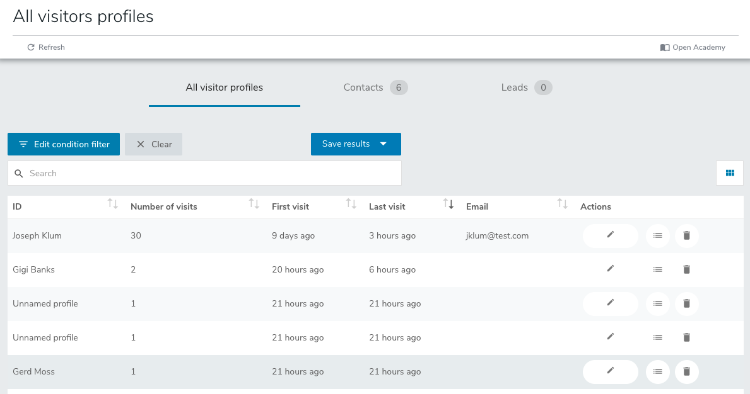The height and width of the screenshot is (394, 750).
Task: Clear the applied filter
Action: click(154, 144)
